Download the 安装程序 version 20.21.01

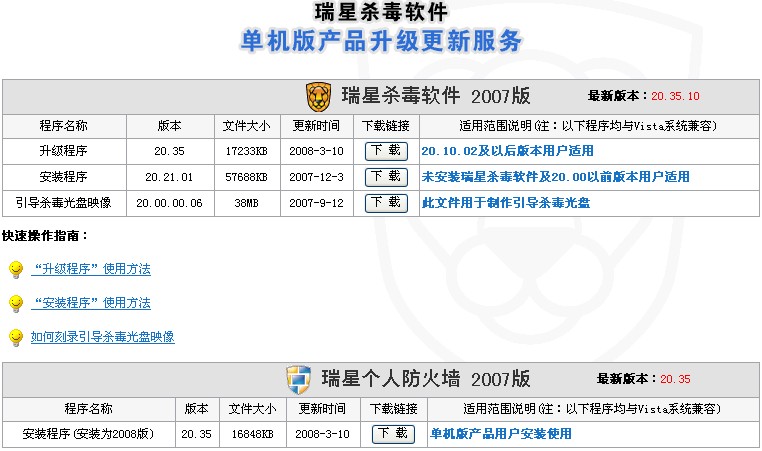pos(386,177)
